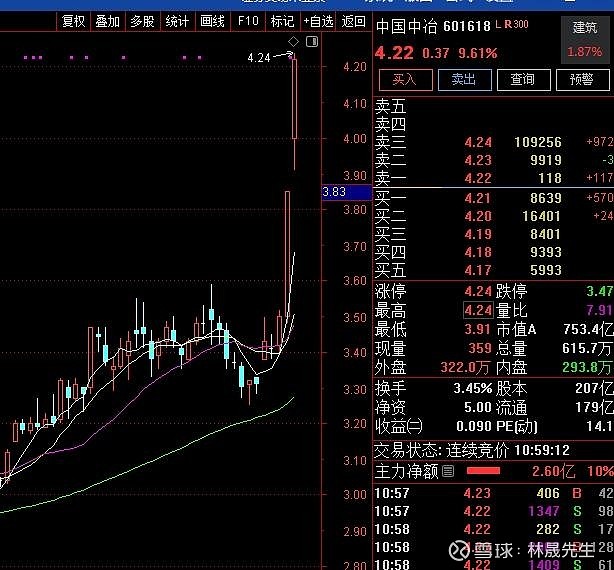Image resolution: width=614 pixels, height=570 pixels.
Task: Click the 最高 value 4.24 box
Action: click(478, 310)
